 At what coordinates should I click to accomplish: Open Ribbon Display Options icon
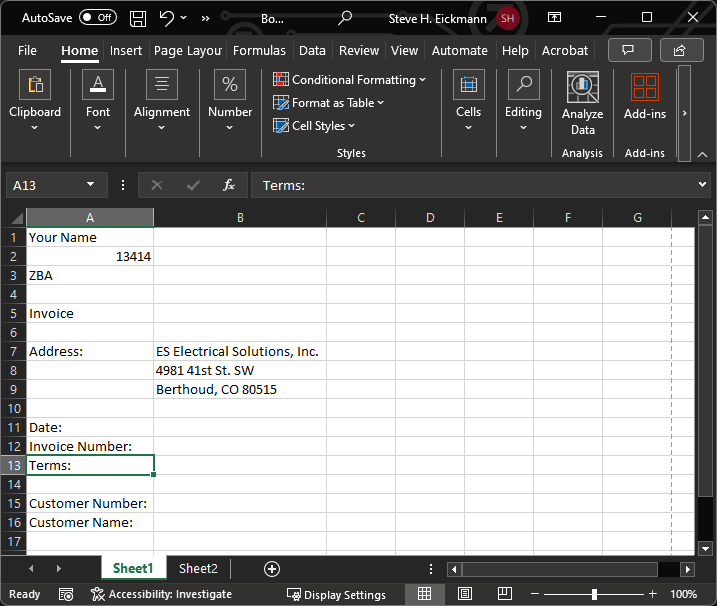[x=554, y=17]
